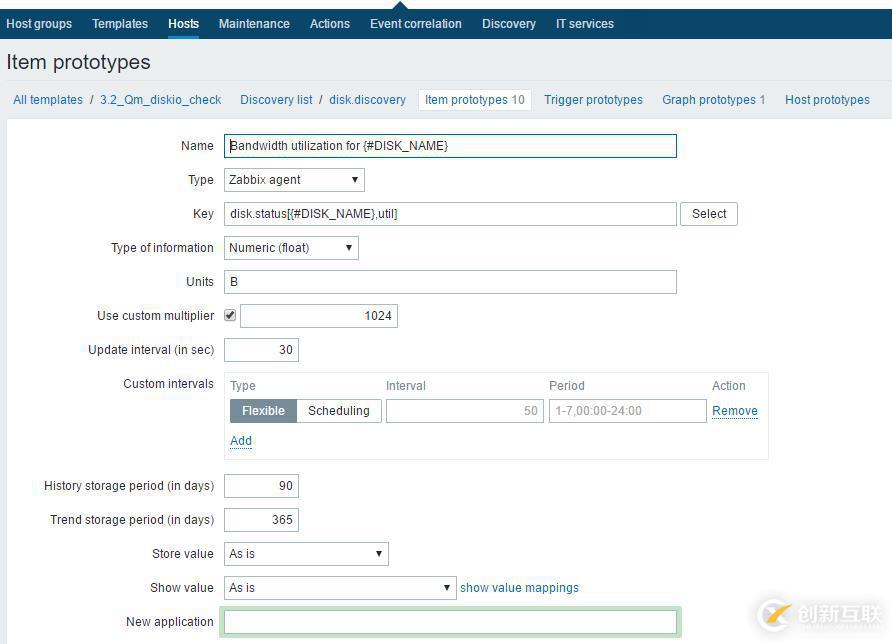Select the Flexible interval type
The height and width of the screenshot is (644, 892).
[263, 411]
